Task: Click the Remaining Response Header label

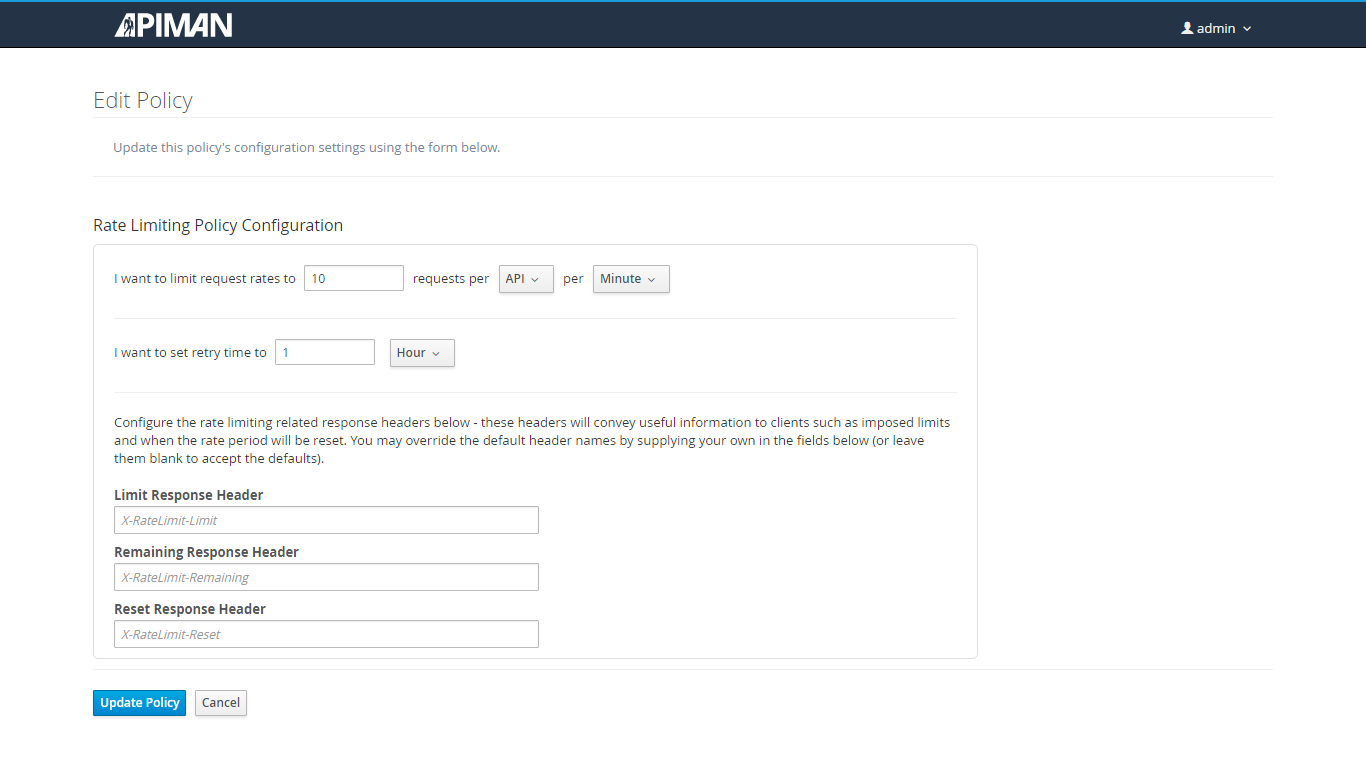Action: [206, 552]
